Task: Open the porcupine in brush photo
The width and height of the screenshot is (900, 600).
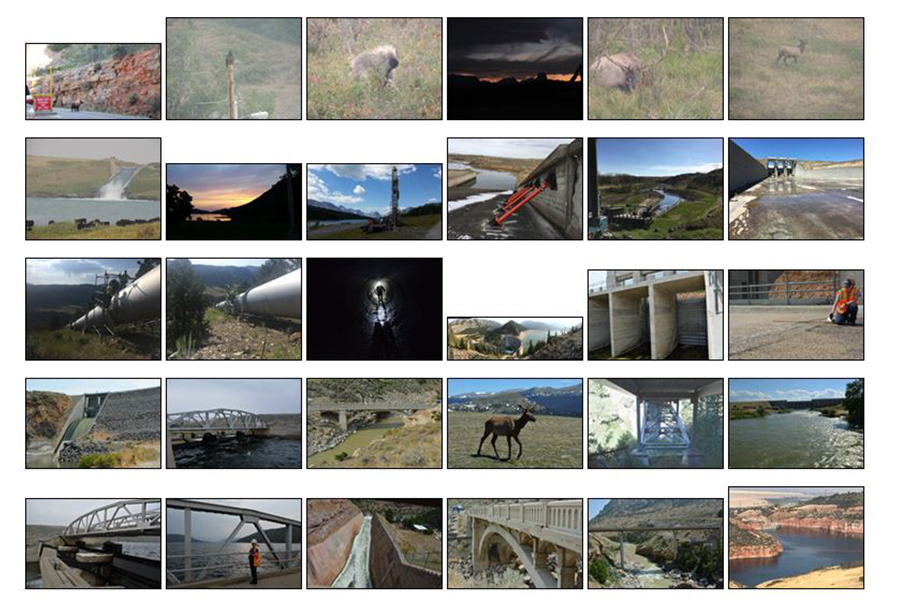Action: tap(374, 68)
